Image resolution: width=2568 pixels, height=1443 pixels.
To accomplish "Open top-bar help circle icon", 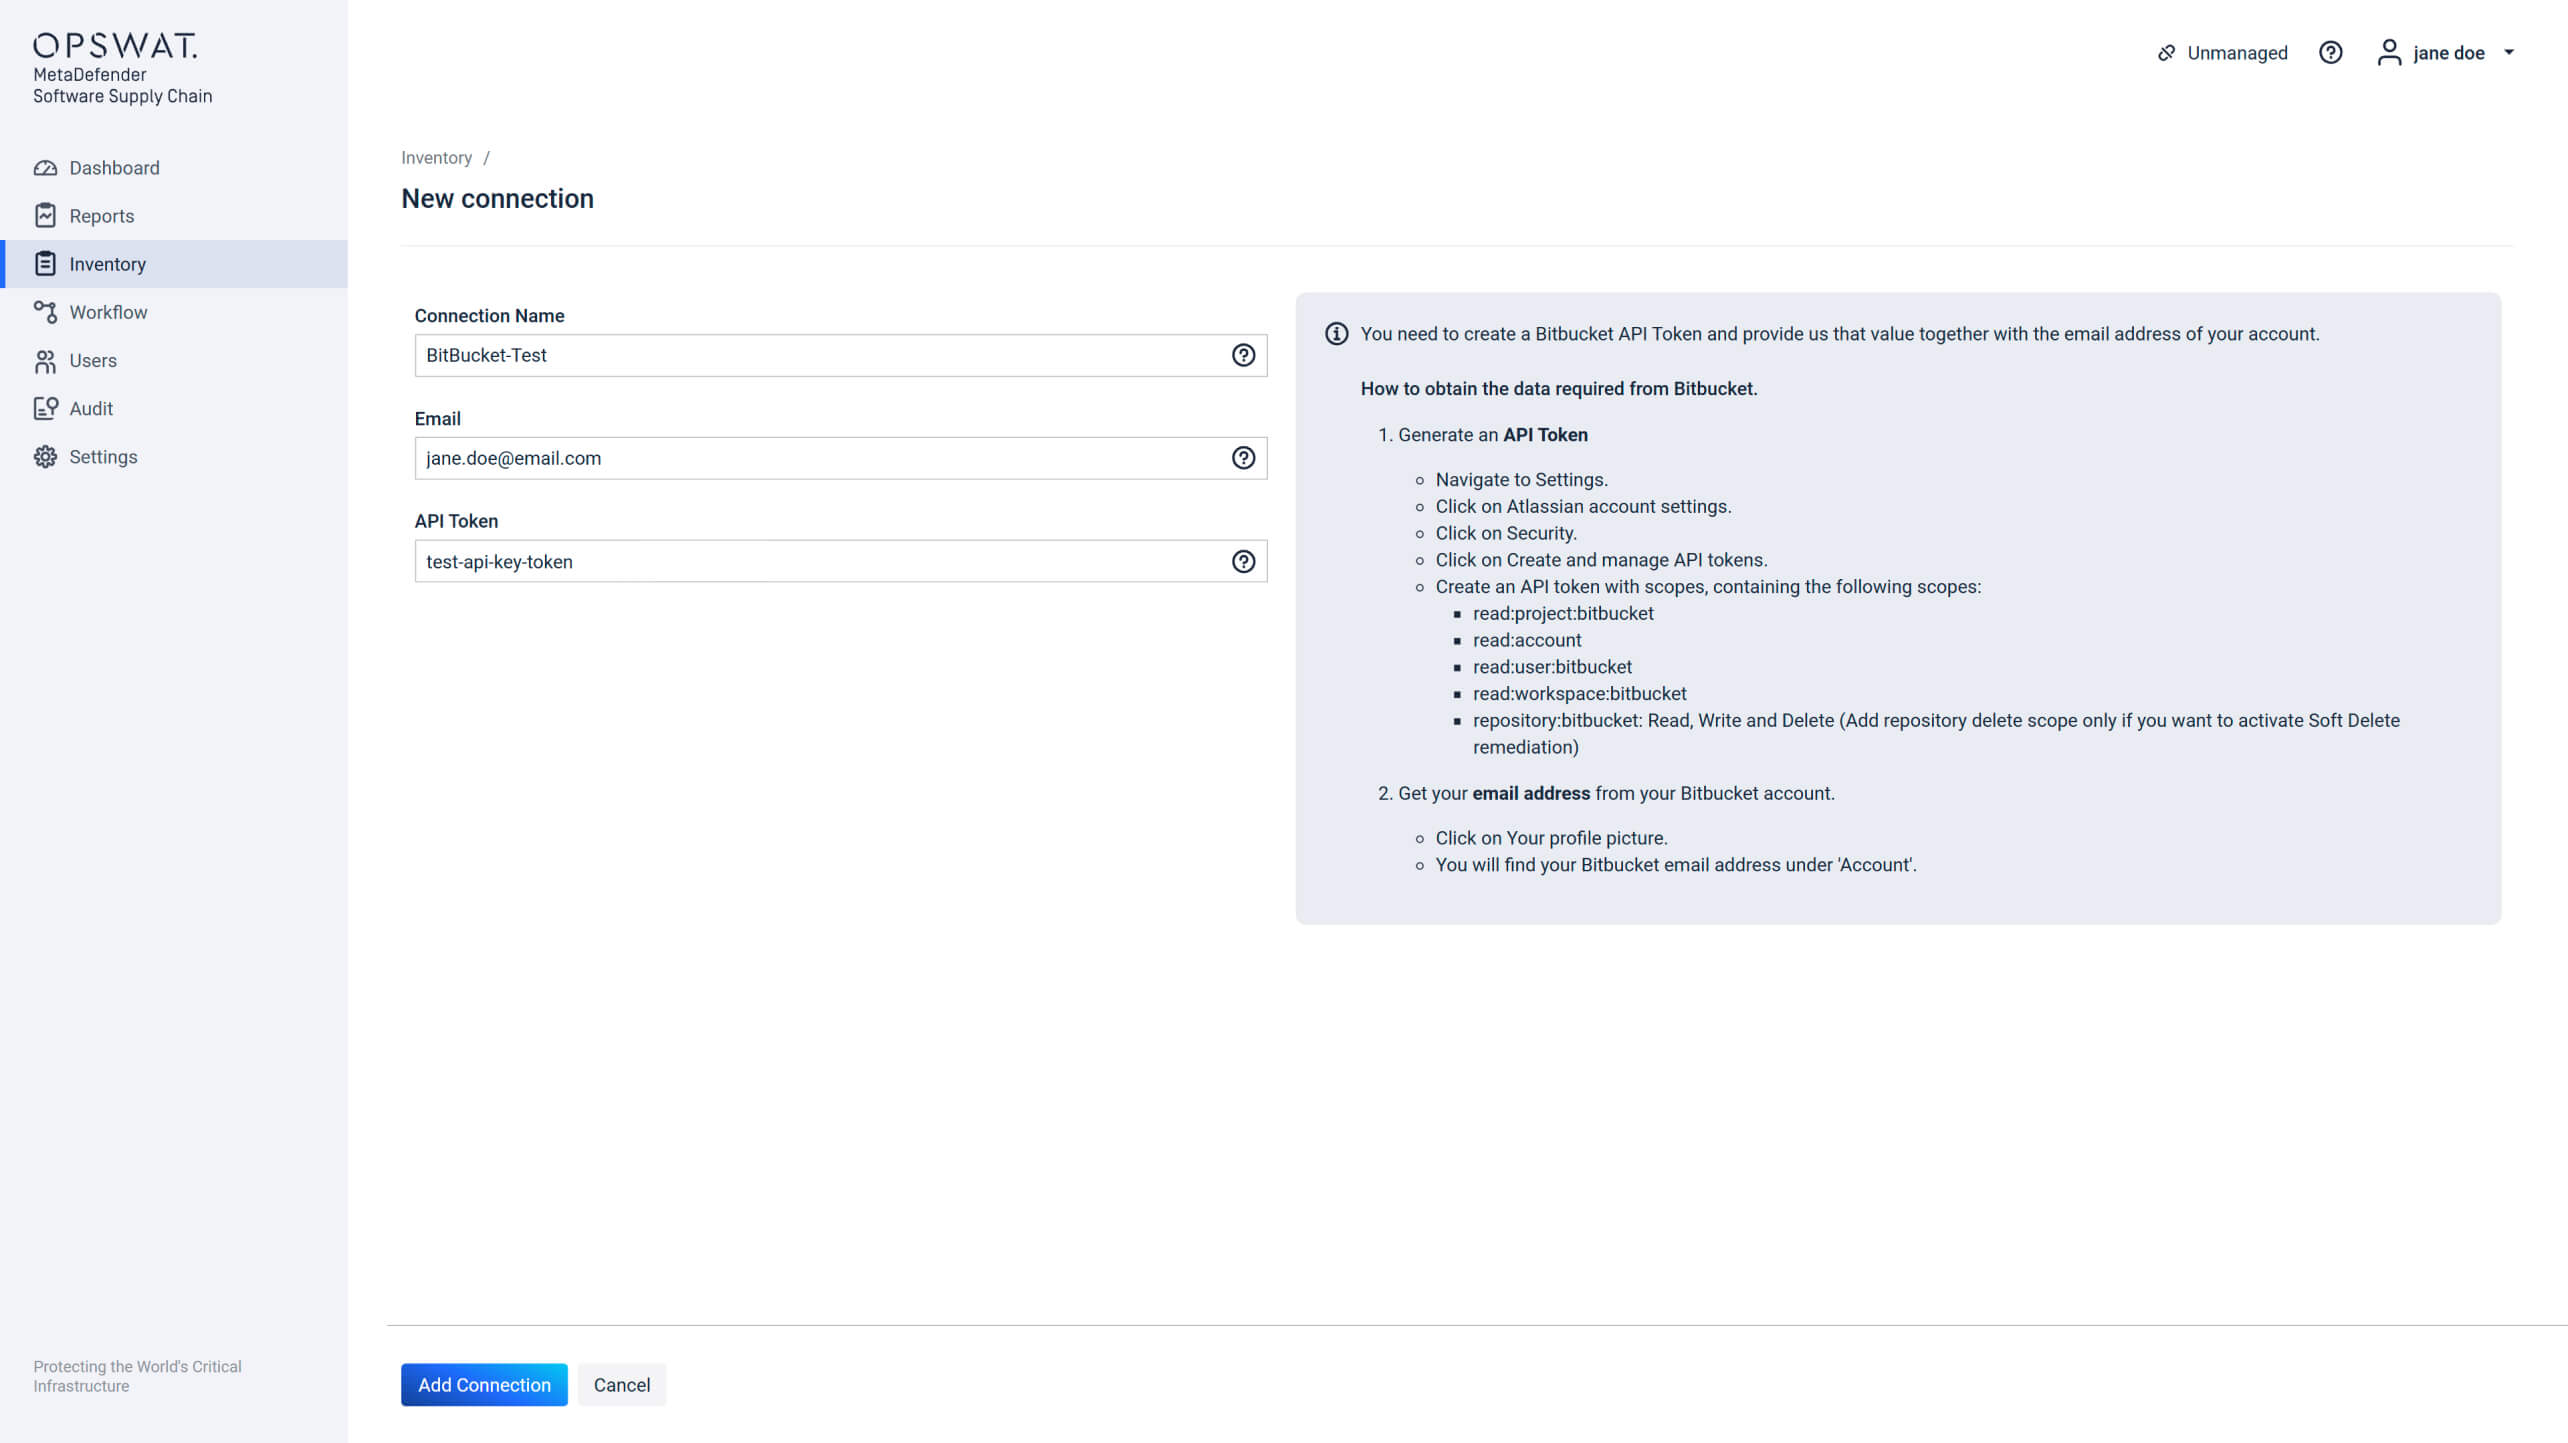I will coord(2330,52).
